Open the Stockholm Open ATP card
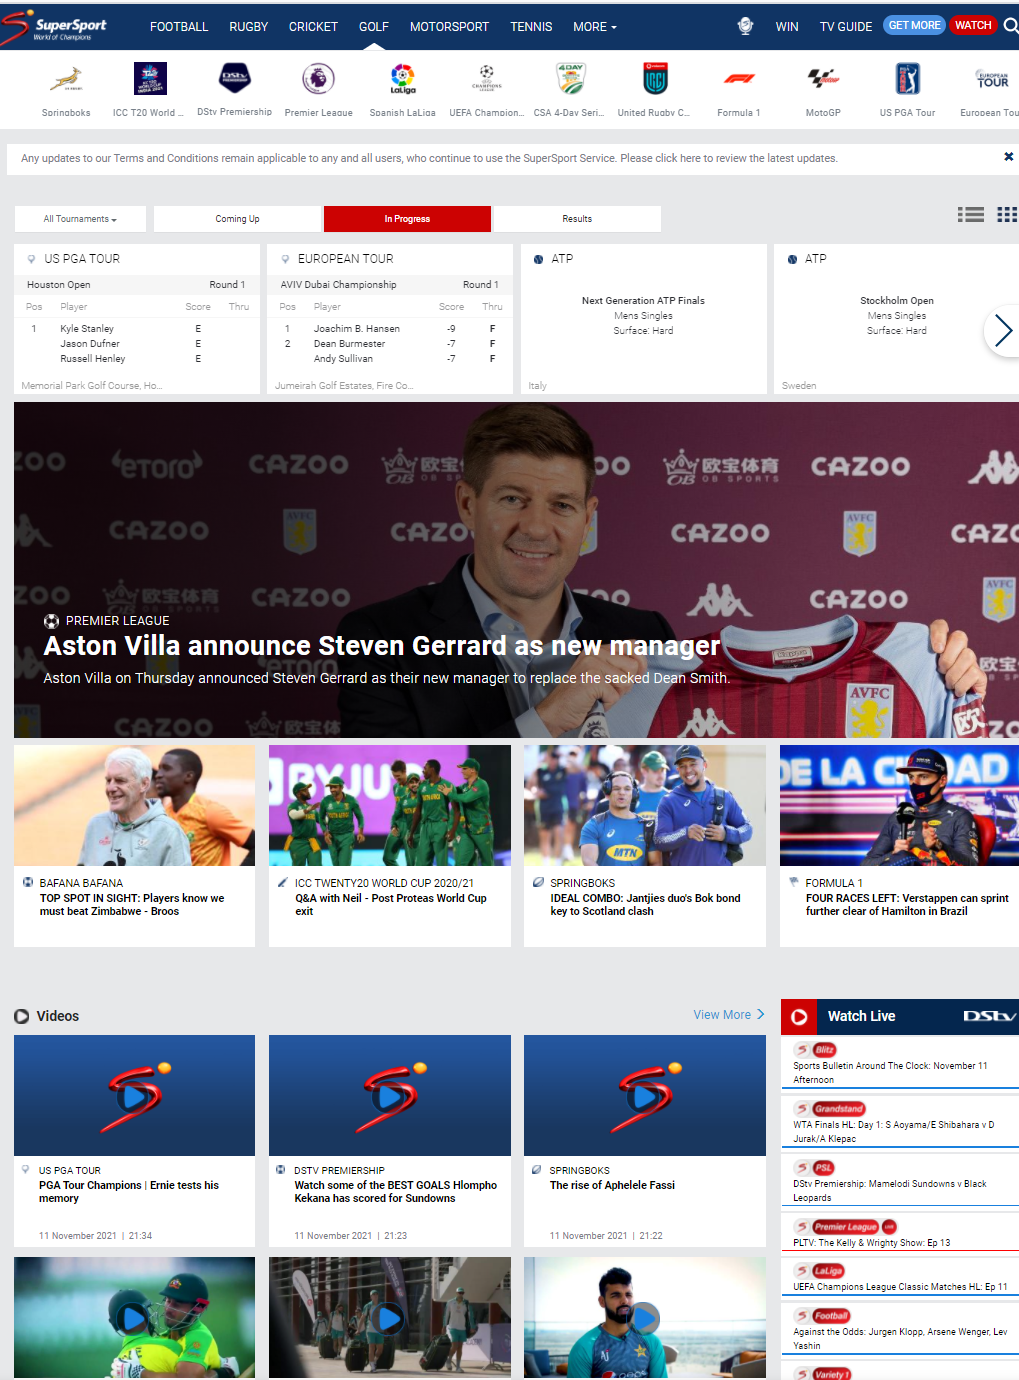 tap(896, 319)
